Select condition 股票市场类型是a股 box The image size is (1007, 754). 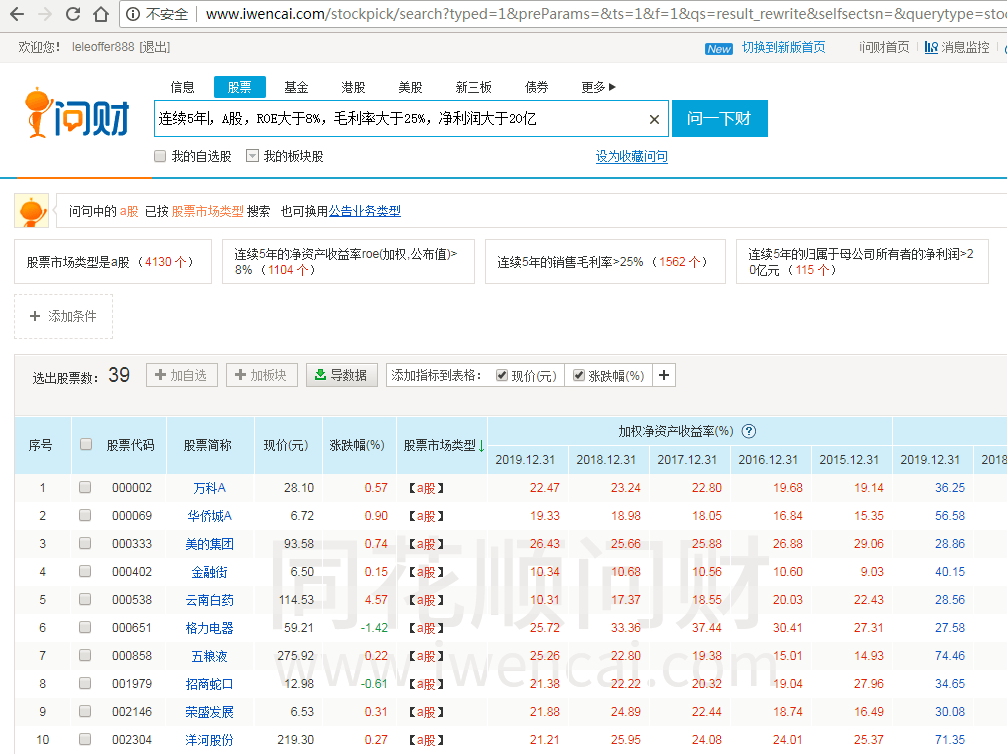point(113,262)
